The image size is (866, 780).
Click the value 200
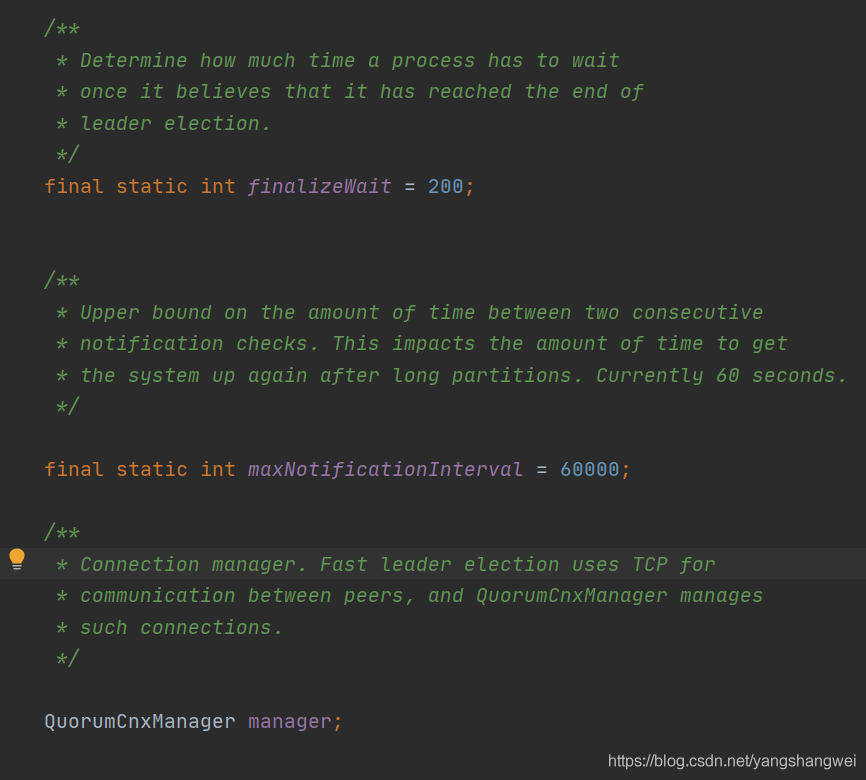445,186
